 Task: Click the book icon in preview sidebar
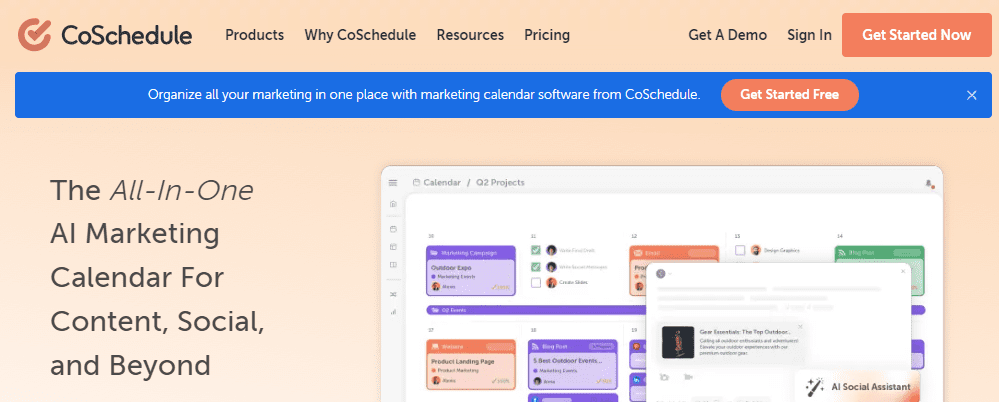[x=393, y=264]
